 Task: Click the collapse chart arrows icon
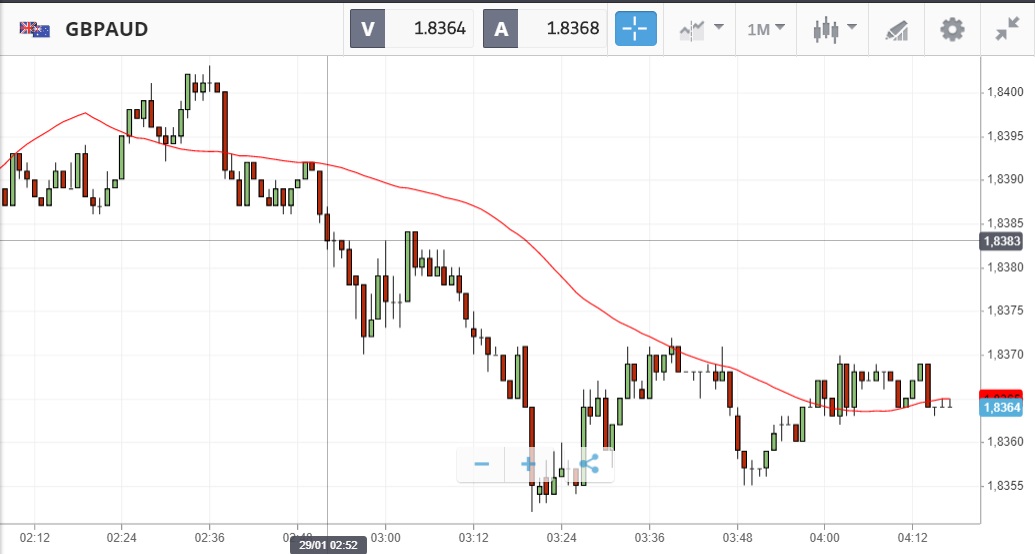pos(1006,29)
